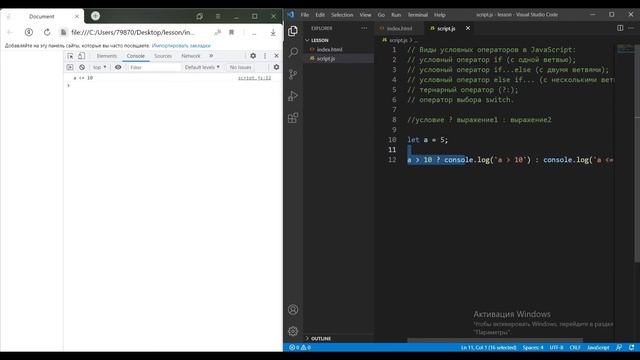Switch to the Elements tab in DevTools
The width and height of the screenshot is (640, 360).
[x=107, y=56]
